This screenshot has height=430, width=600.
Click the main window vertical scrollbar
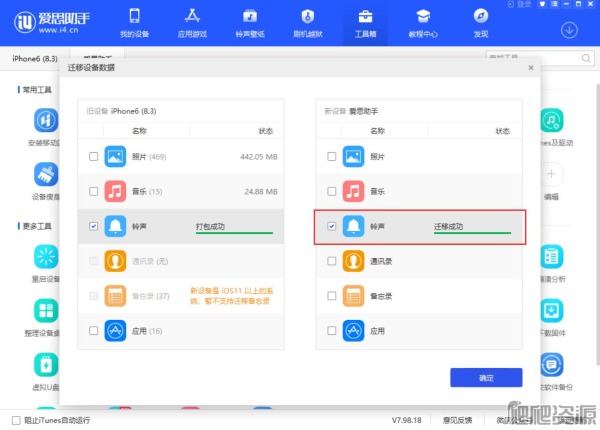598,224
